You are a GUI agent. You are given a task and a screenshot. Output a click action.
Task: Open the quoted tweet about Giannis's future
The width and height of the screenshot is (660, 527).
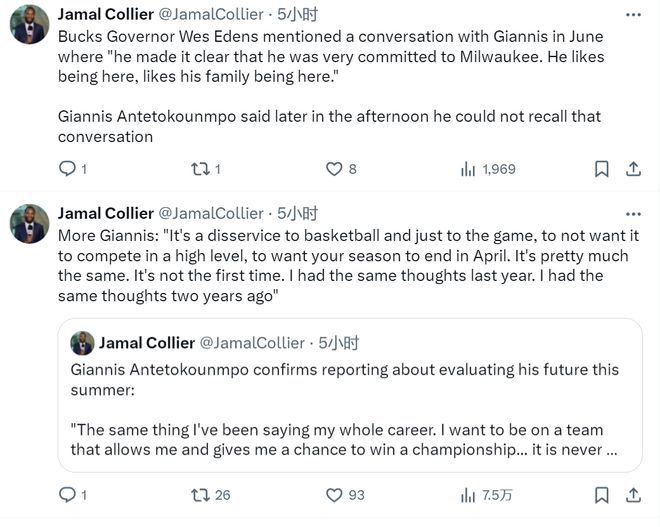click(350, 400)
